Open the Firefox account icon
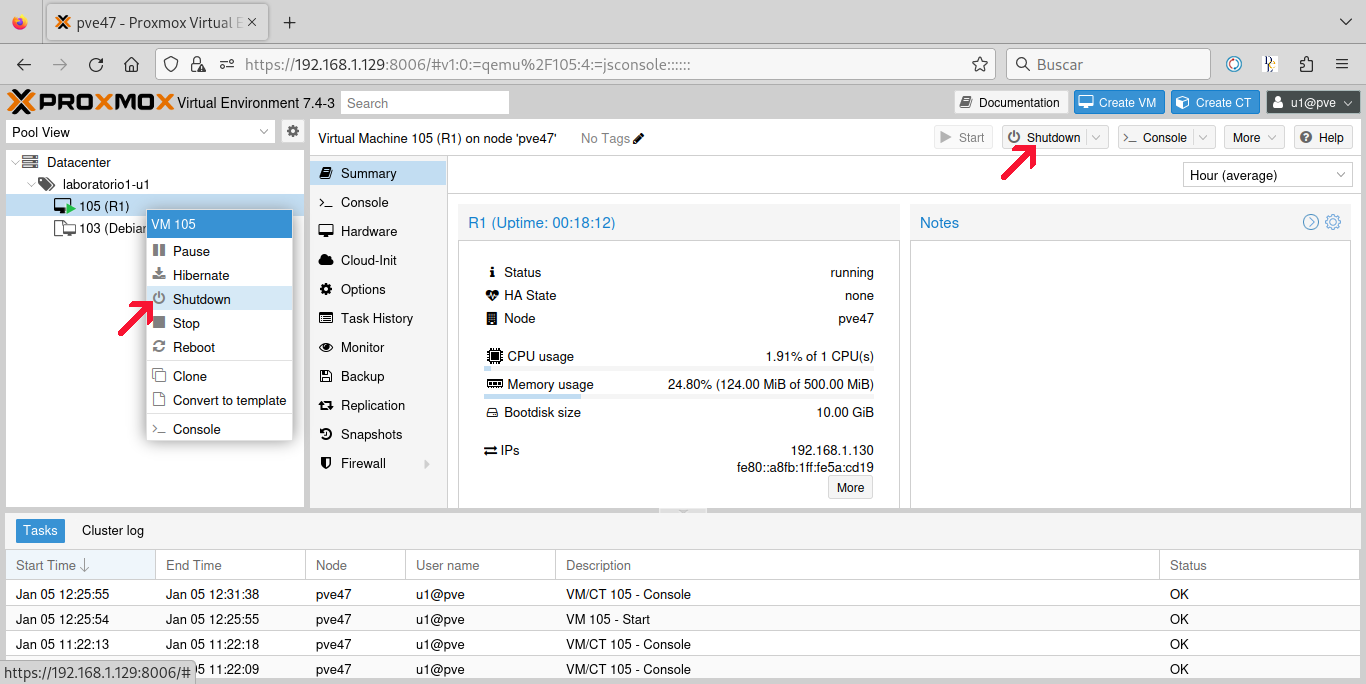The width and height of the screenshot is (1366, 684). [x=1234, y=64]
